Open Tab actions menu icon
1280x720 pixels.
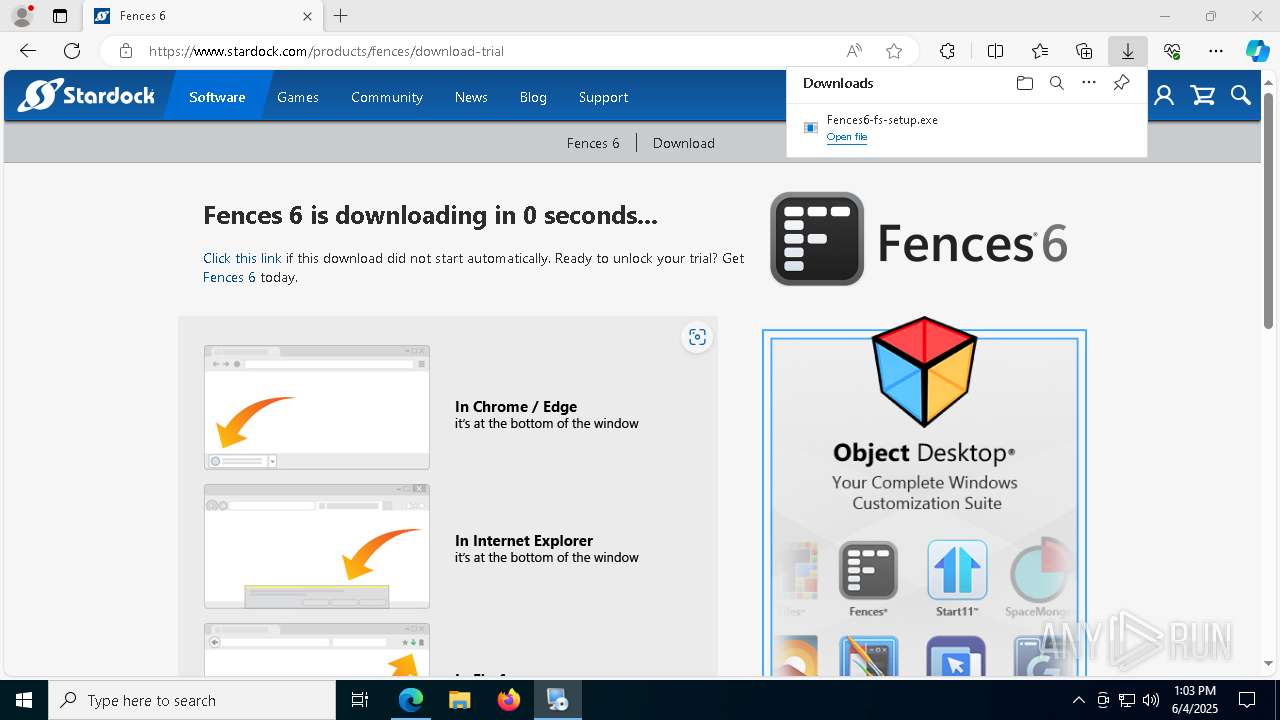coord(60,16)
